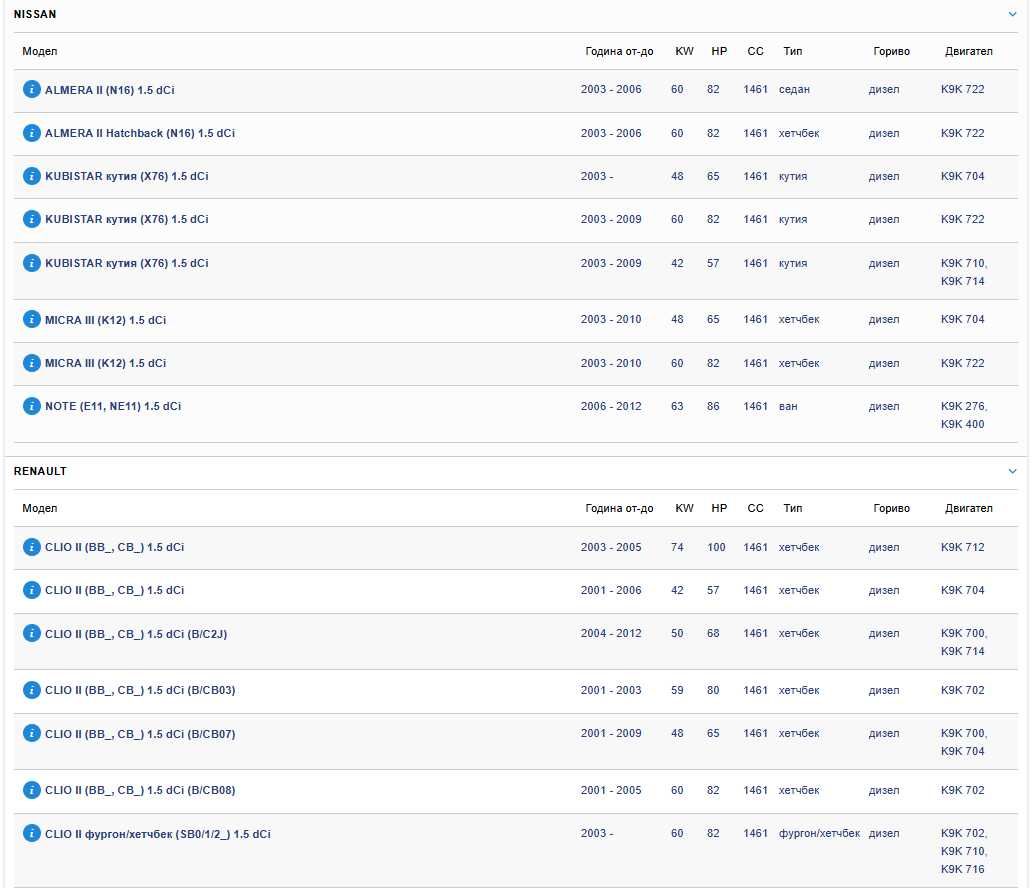Open ALMERA II Hatchback (N16) 1.5 dCi link

click(140, 133)
